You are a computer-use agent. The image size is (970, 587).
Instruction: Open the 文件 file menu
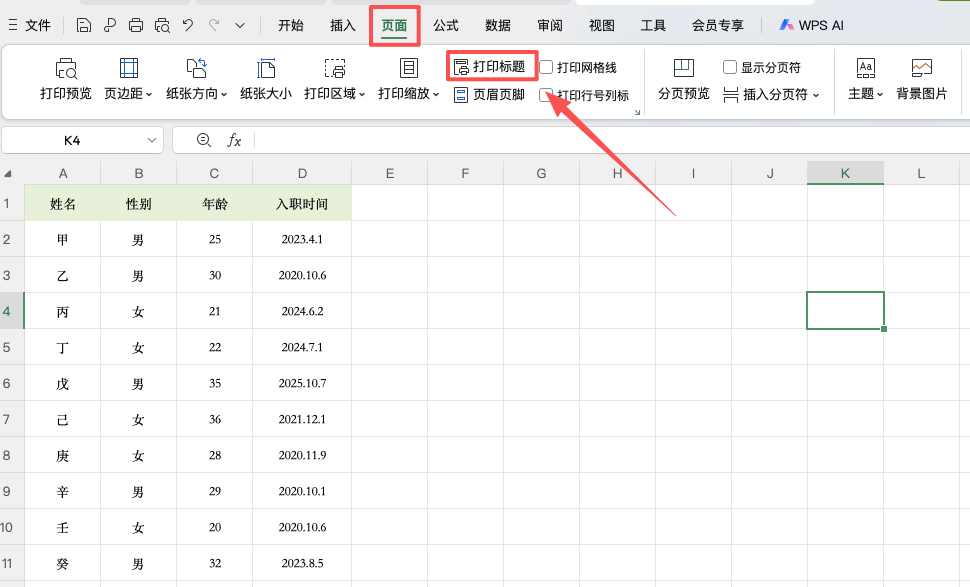click(x=30, y=24)
